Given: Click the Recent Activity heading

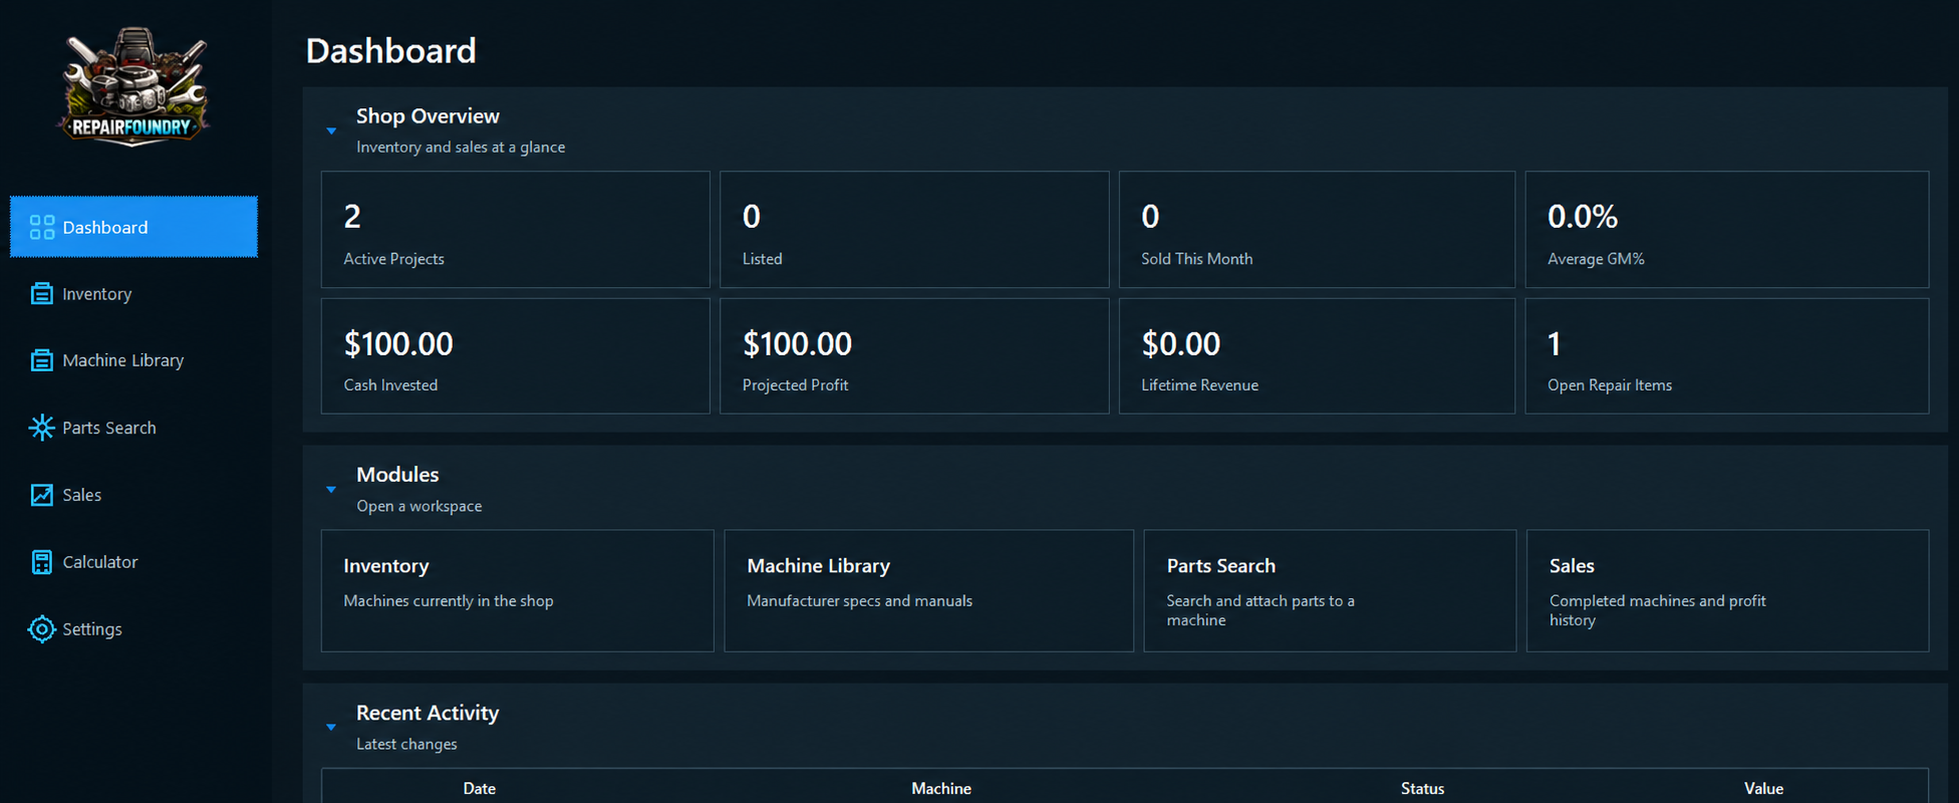Looking at the screenshot, I should 428,712.
